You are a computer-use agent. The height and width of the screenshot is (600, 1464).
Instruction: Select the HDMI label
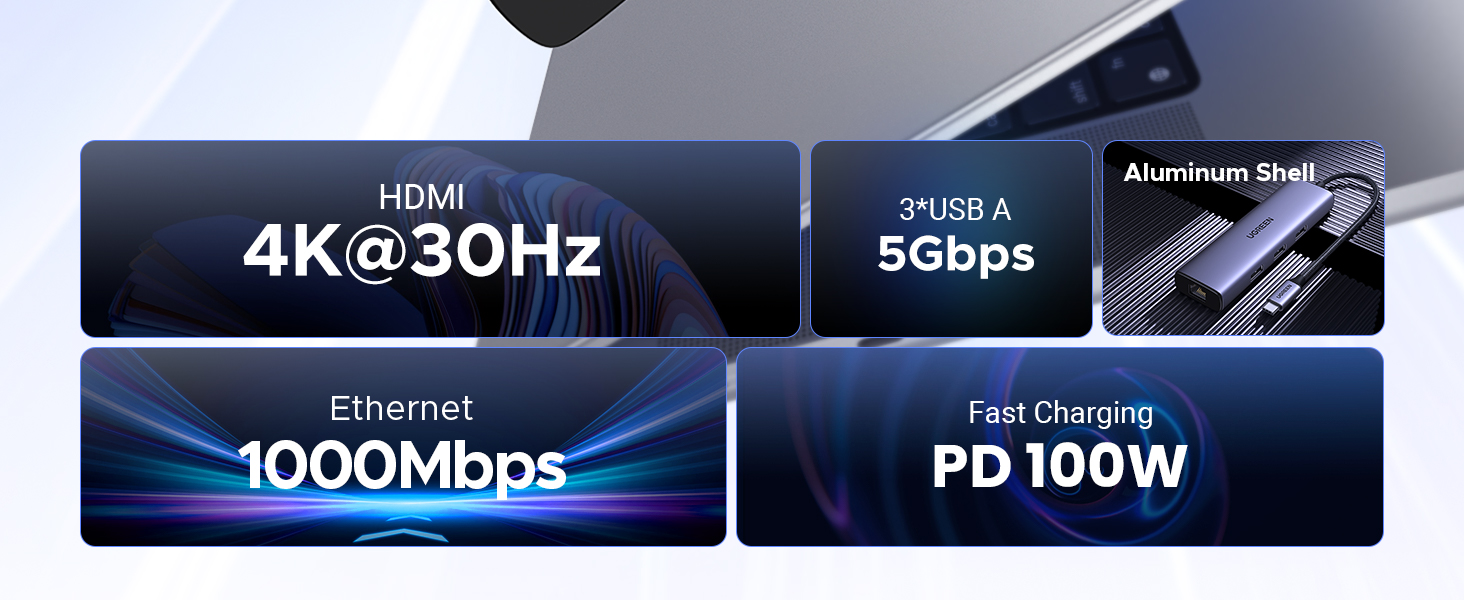point(421,198)
